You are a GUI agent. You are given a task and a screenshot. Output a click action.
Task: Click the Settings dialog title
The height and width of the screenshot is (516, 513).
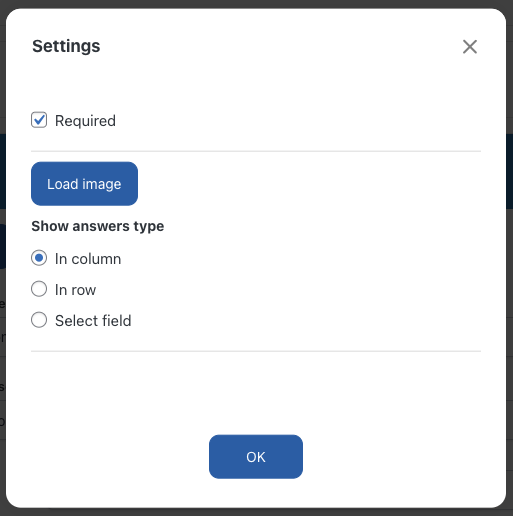coord(66,46)
